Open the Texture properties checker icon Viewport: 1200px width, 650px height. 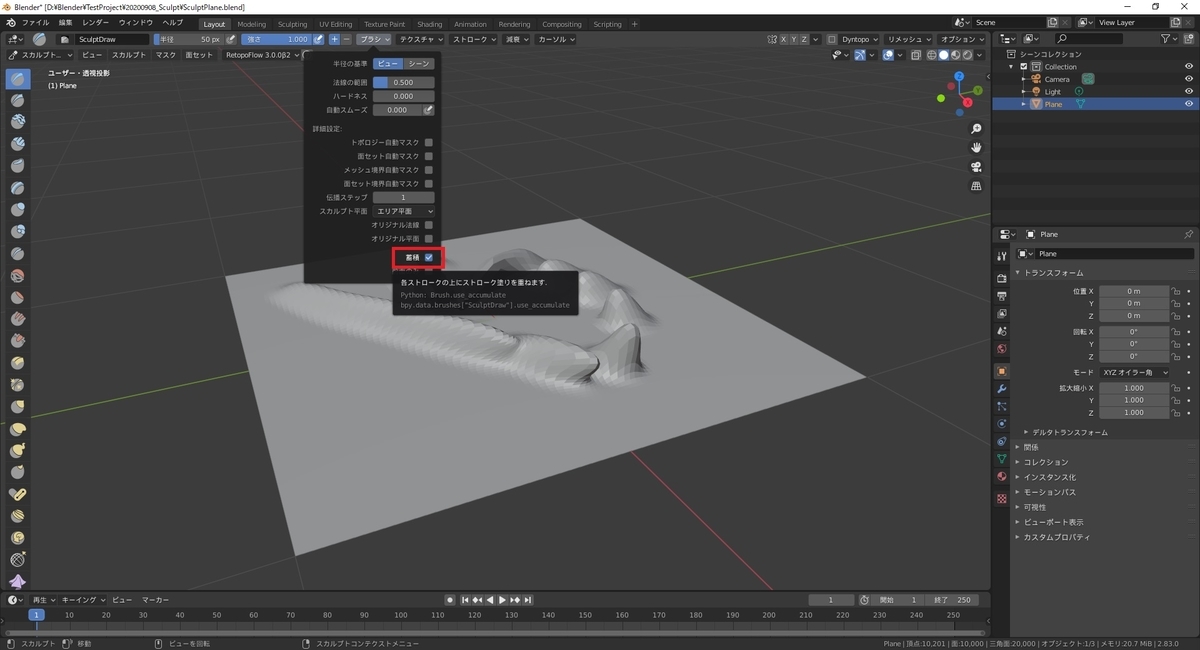tap(1001, 498)
